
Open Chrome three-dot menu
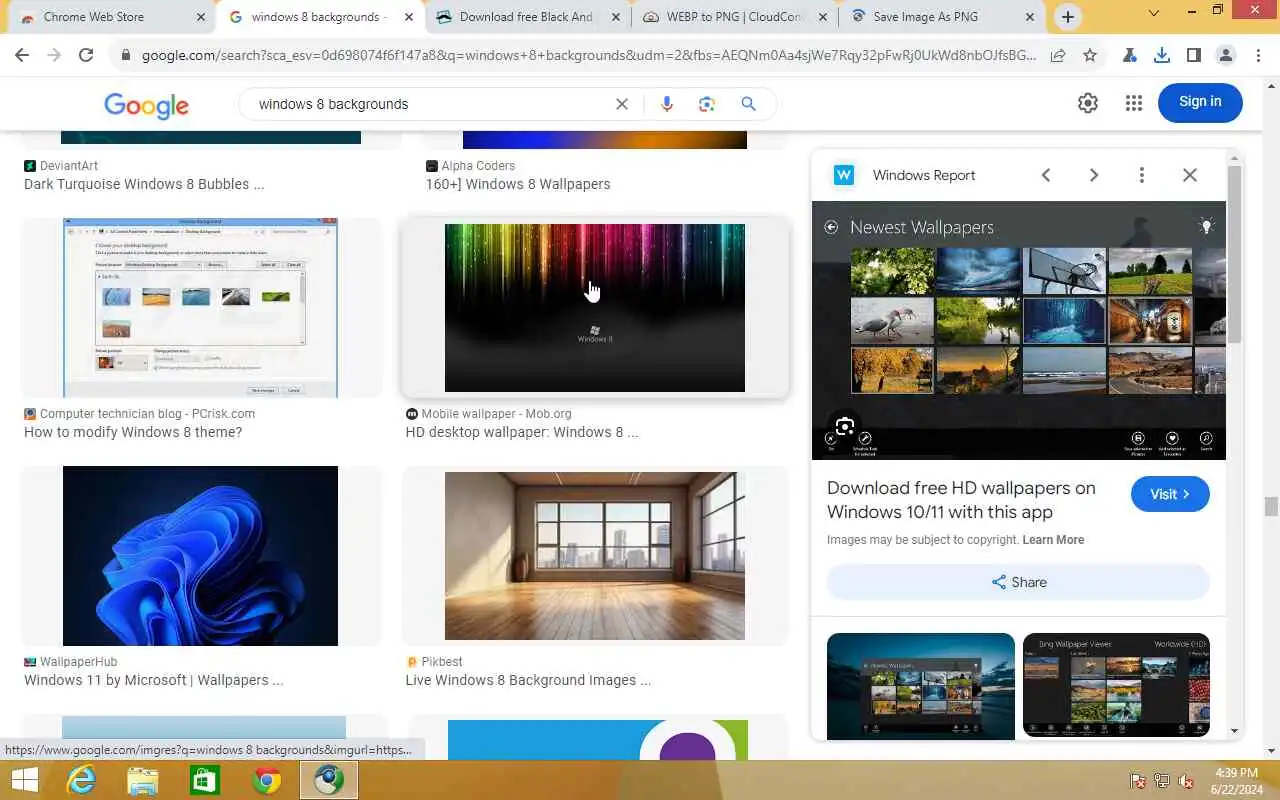pos(1258,56)
